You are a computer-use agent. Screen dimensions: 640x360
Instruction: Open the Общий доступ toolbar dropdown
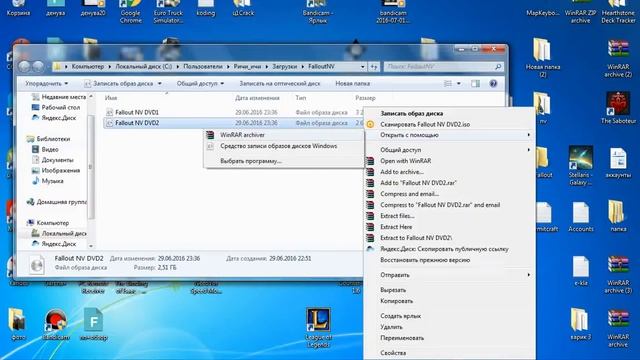pyautogui.click(x=200, y=83)
